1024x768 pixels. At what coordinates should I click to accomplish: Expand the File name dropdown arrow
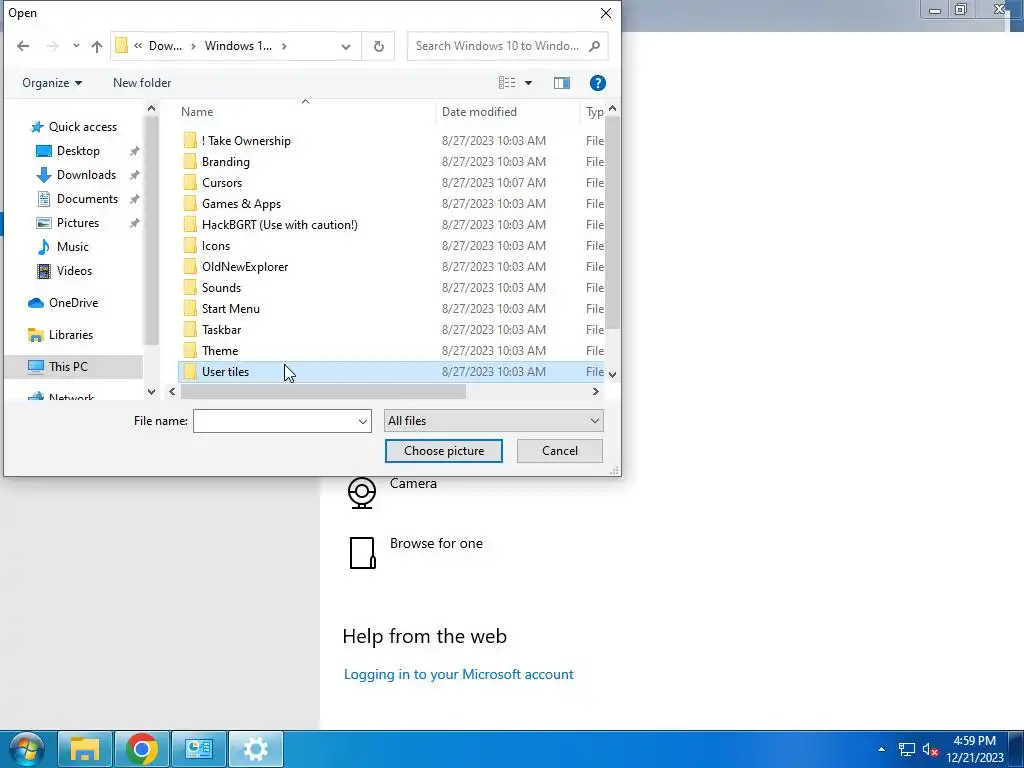pos(363,421)
